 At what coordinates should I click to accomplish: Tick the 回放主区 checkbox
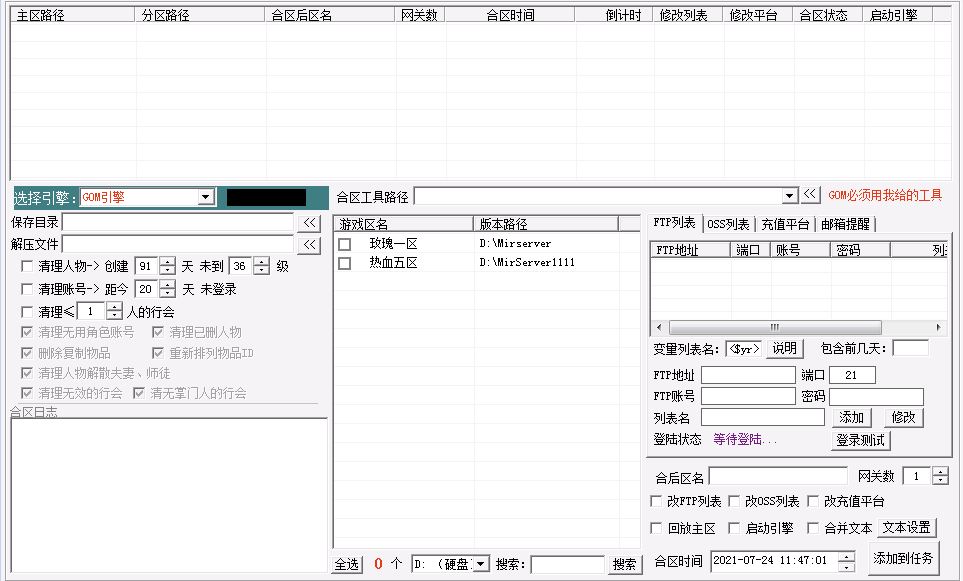pos(656,528)
